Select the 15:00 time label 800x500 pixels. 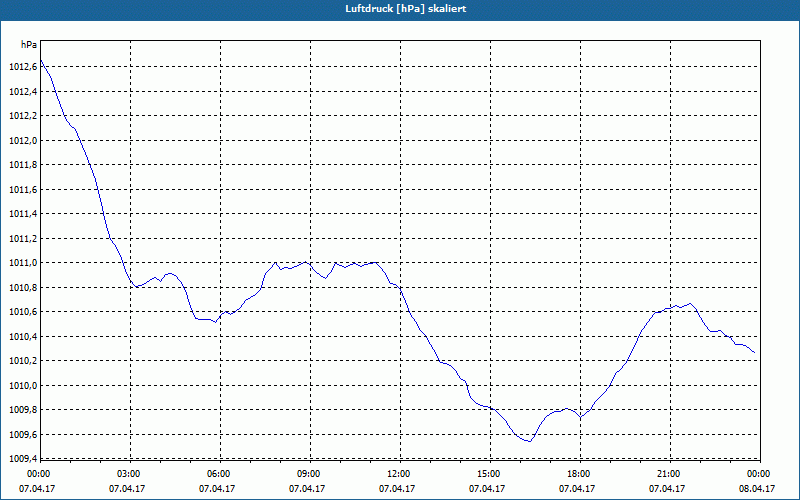coord(488,474)
